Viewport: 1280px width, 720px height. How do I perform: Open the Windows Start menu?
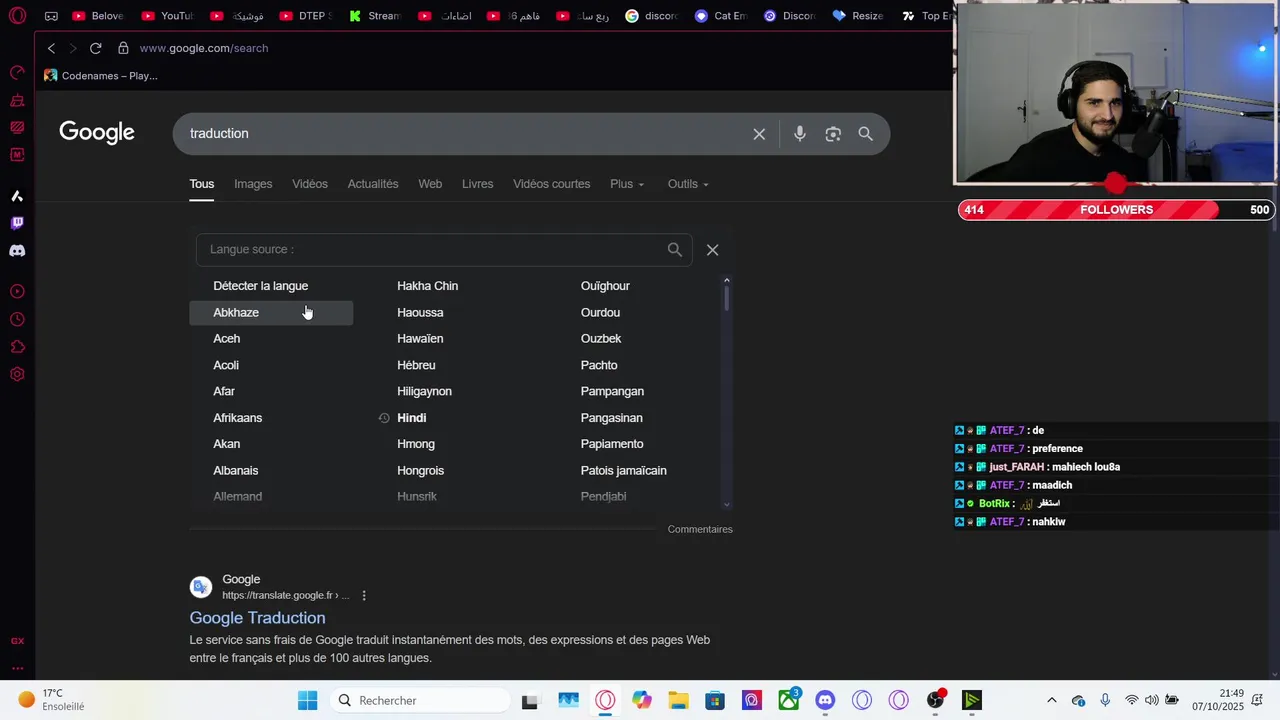[x=307, y=700]
